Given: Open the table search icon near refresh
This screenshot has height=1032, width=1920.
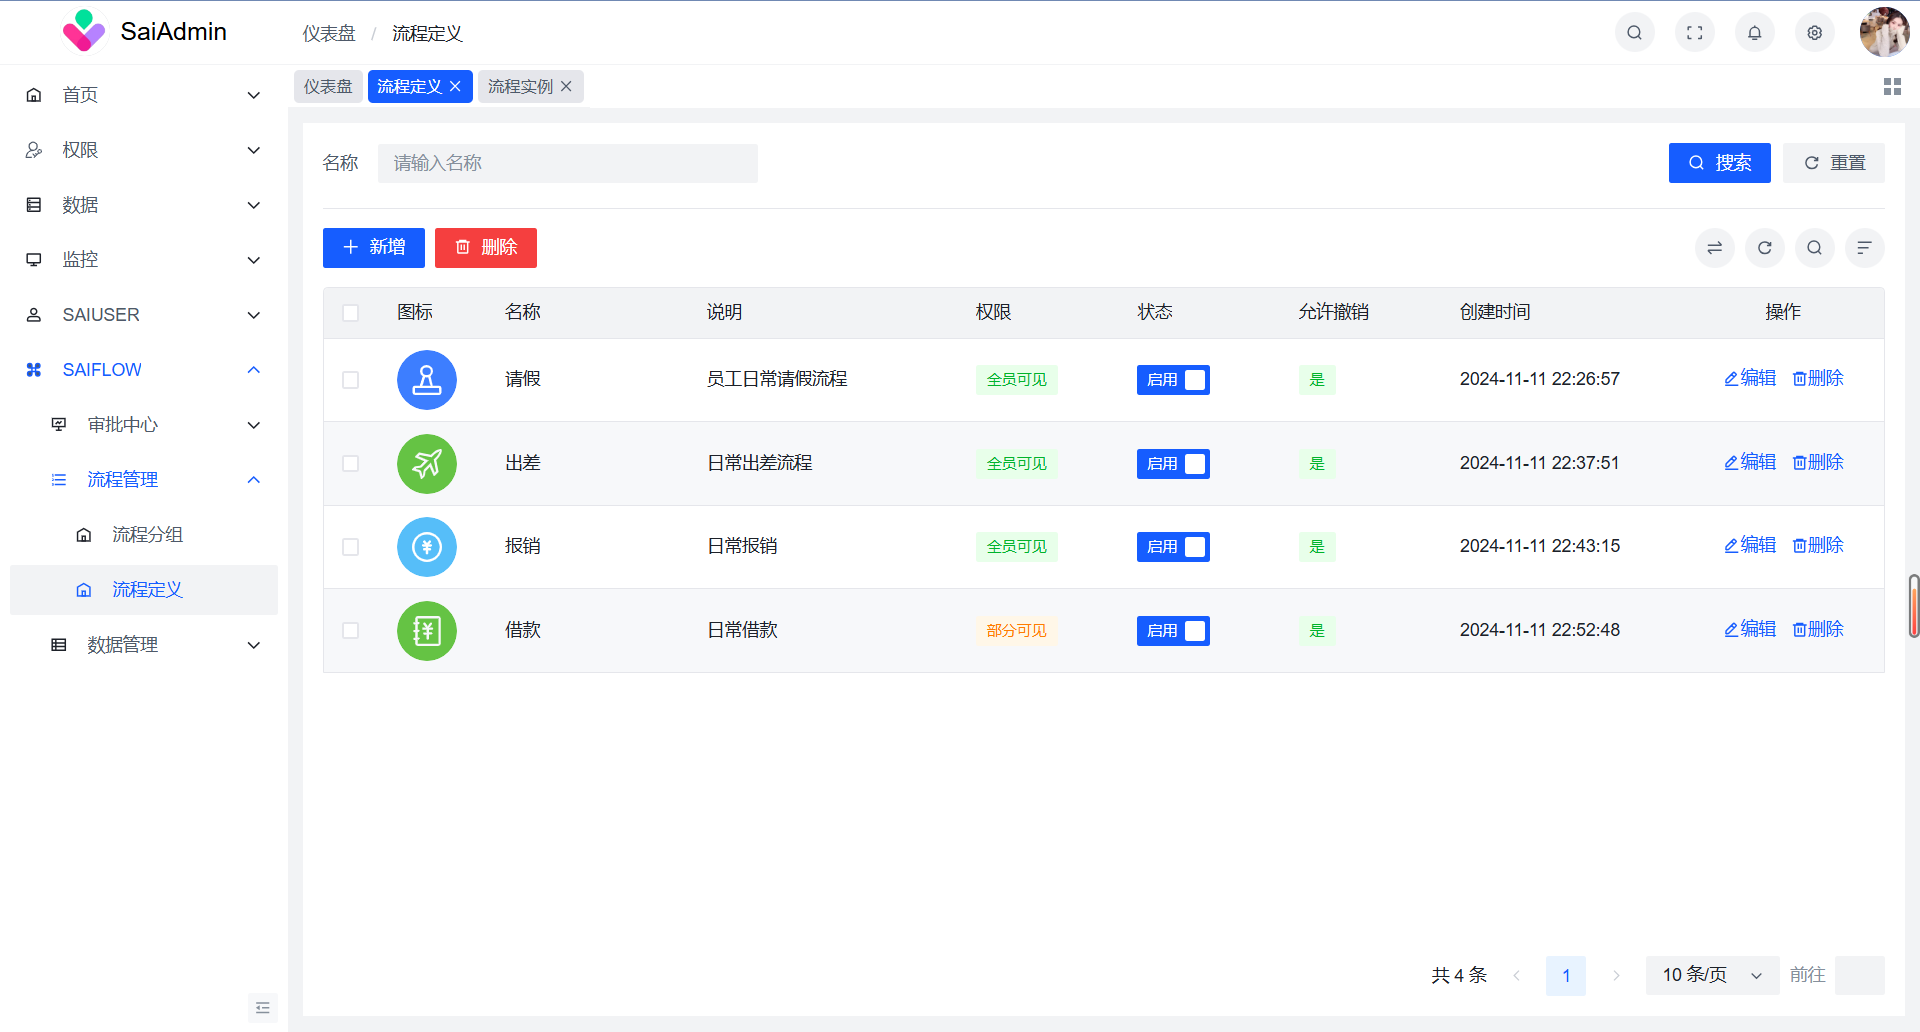Looking at the screenshot, I should pyautogui.click(x=1814, y=248).
